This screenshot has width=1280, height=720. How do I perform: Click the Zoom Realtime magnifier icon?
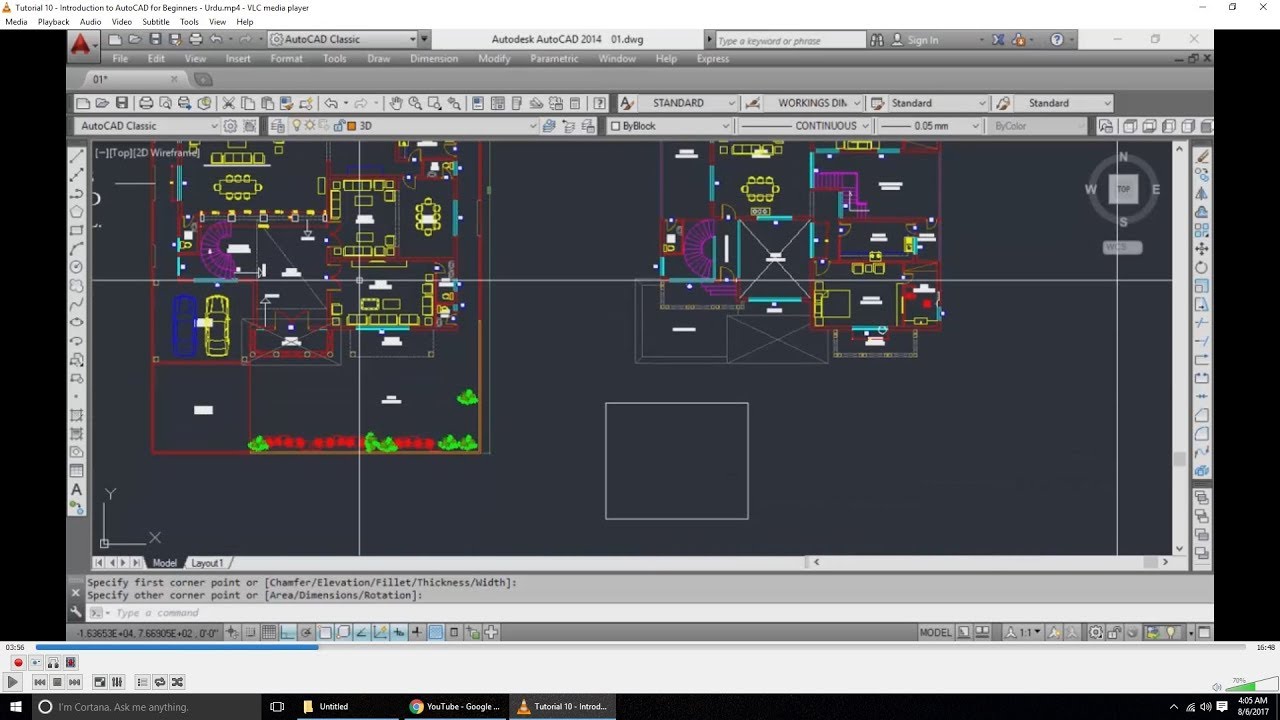tap(415, 103)
